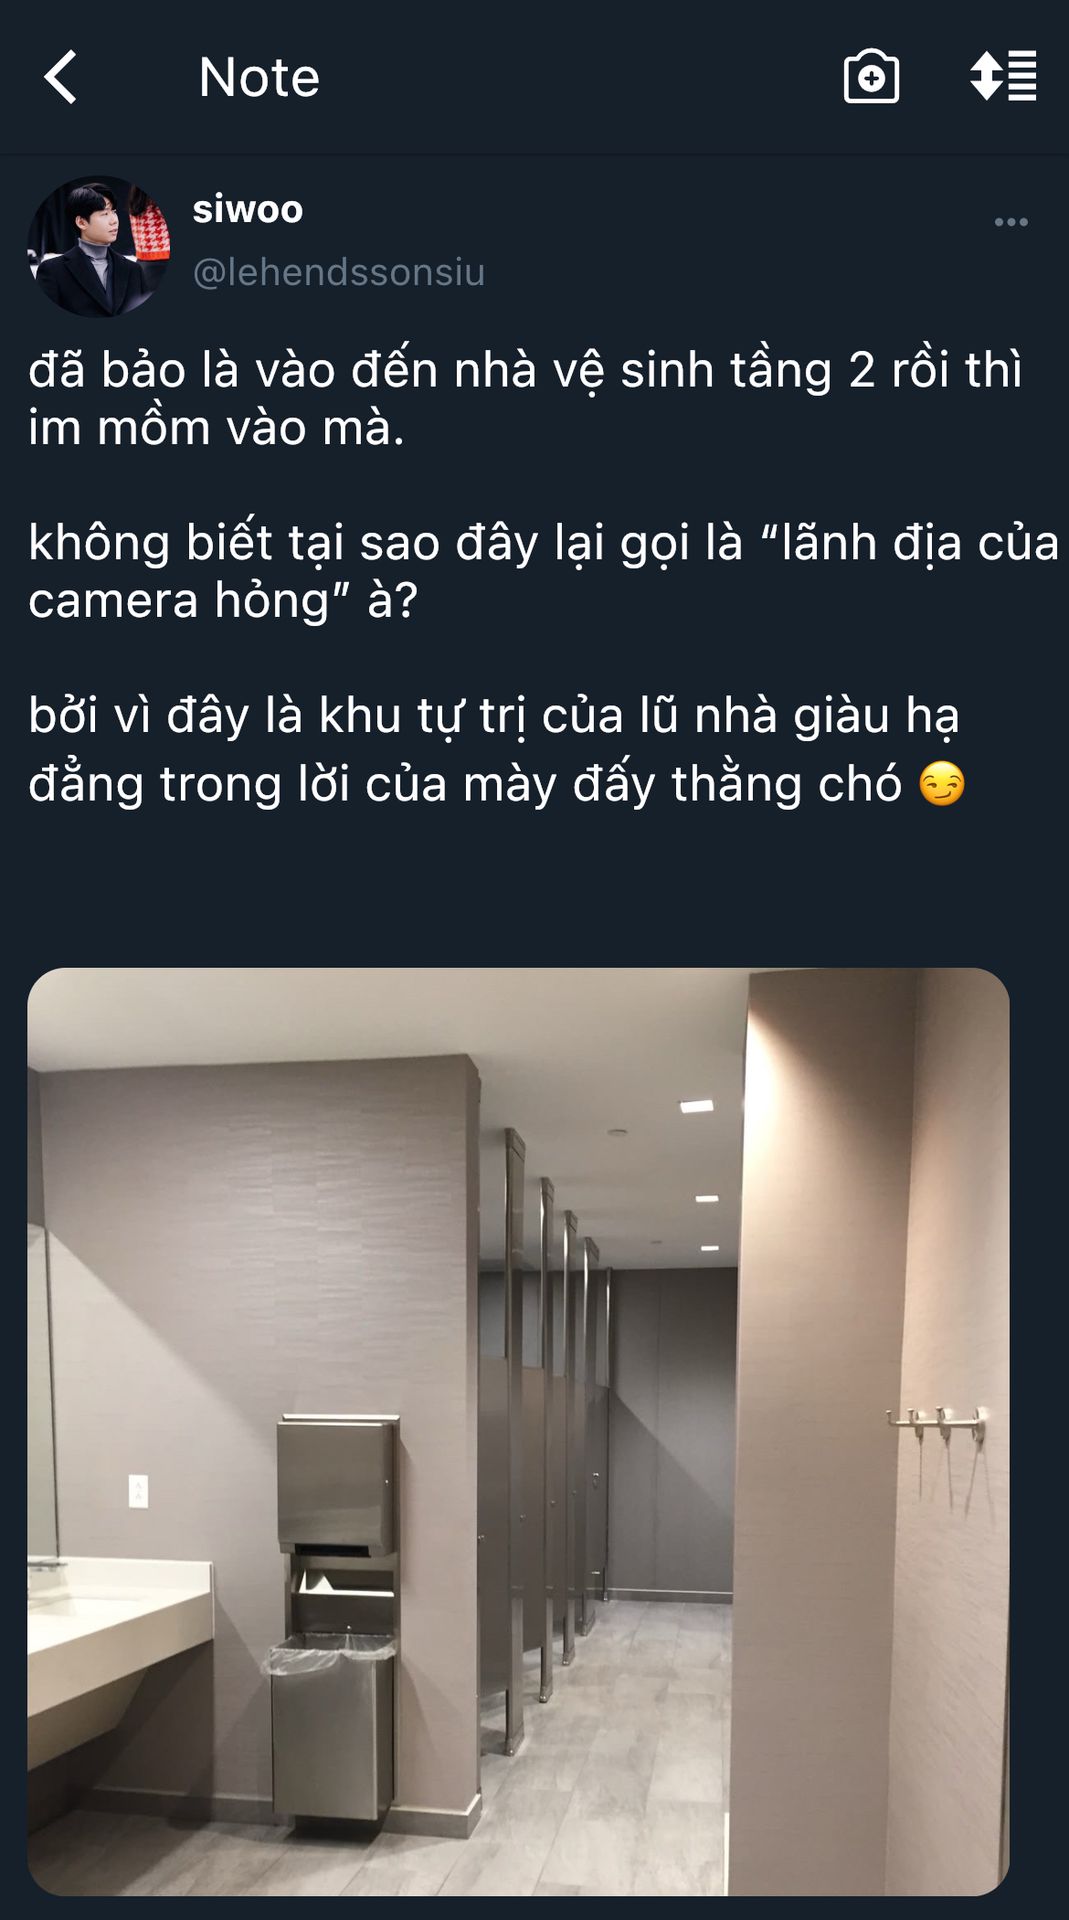Screen dimensions: 1069x1920
Task: Select the paragraph starting "đã bảo là"
Action: click(x=525, y=398)
